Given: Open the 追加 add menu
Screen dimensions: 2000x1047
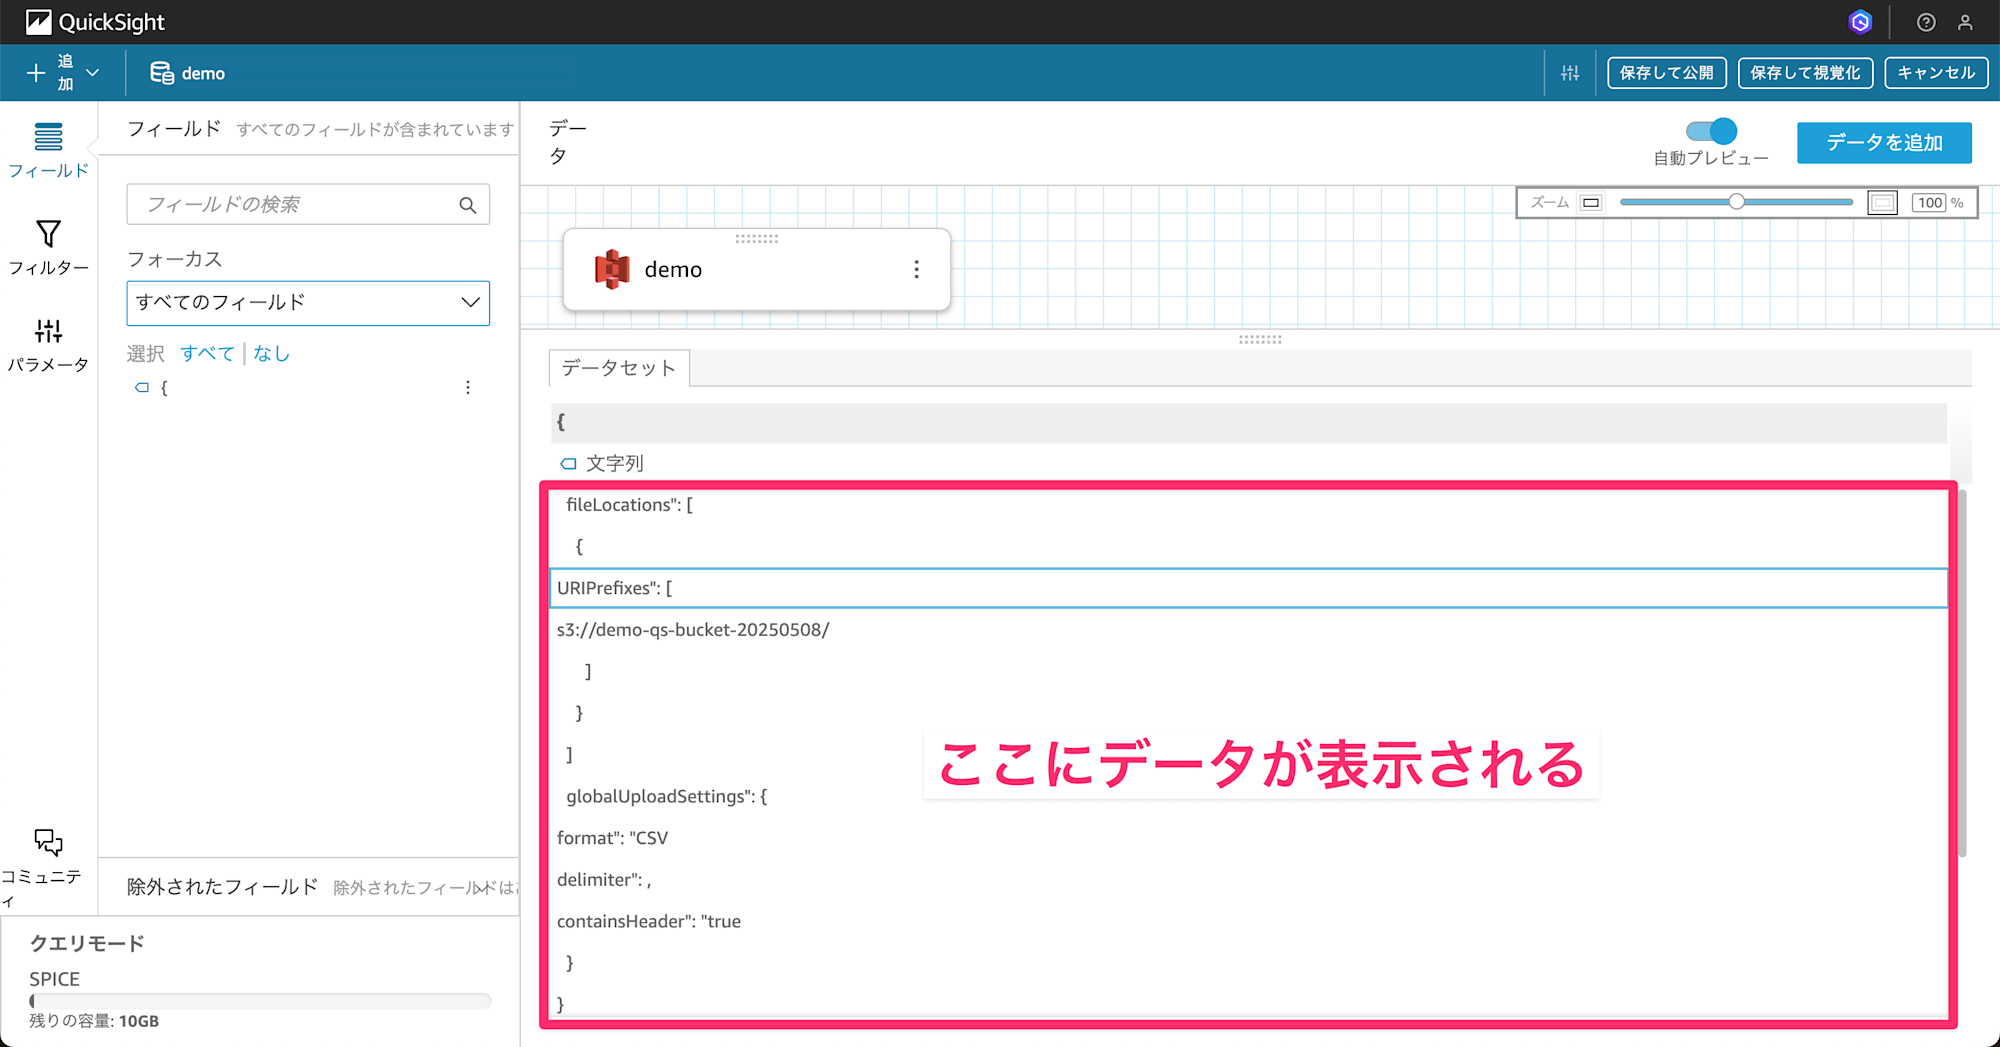Looking at the screenshot, I should pyautogui.click(x=62, y=73).
